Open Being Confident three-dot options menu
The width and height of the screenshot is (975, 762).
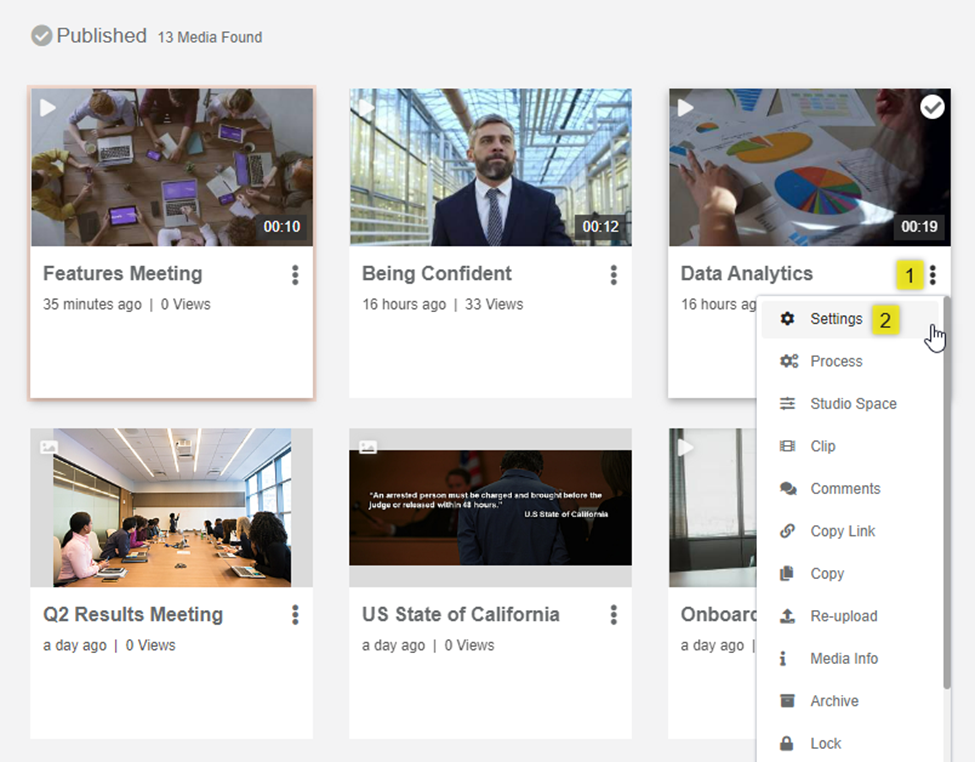[x=613, y=275]
